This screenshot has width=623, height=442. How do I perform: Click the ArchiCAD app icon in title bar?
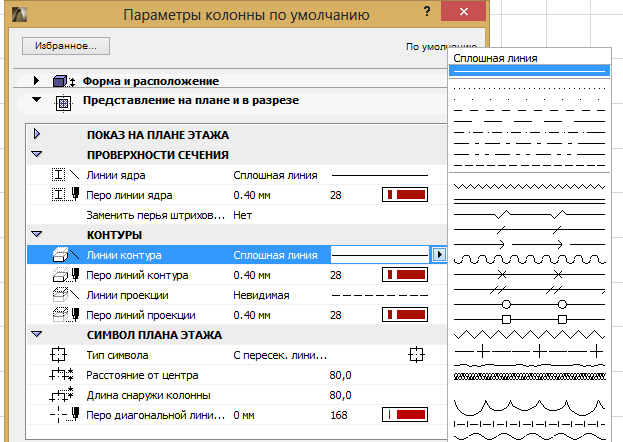[19, 15]
